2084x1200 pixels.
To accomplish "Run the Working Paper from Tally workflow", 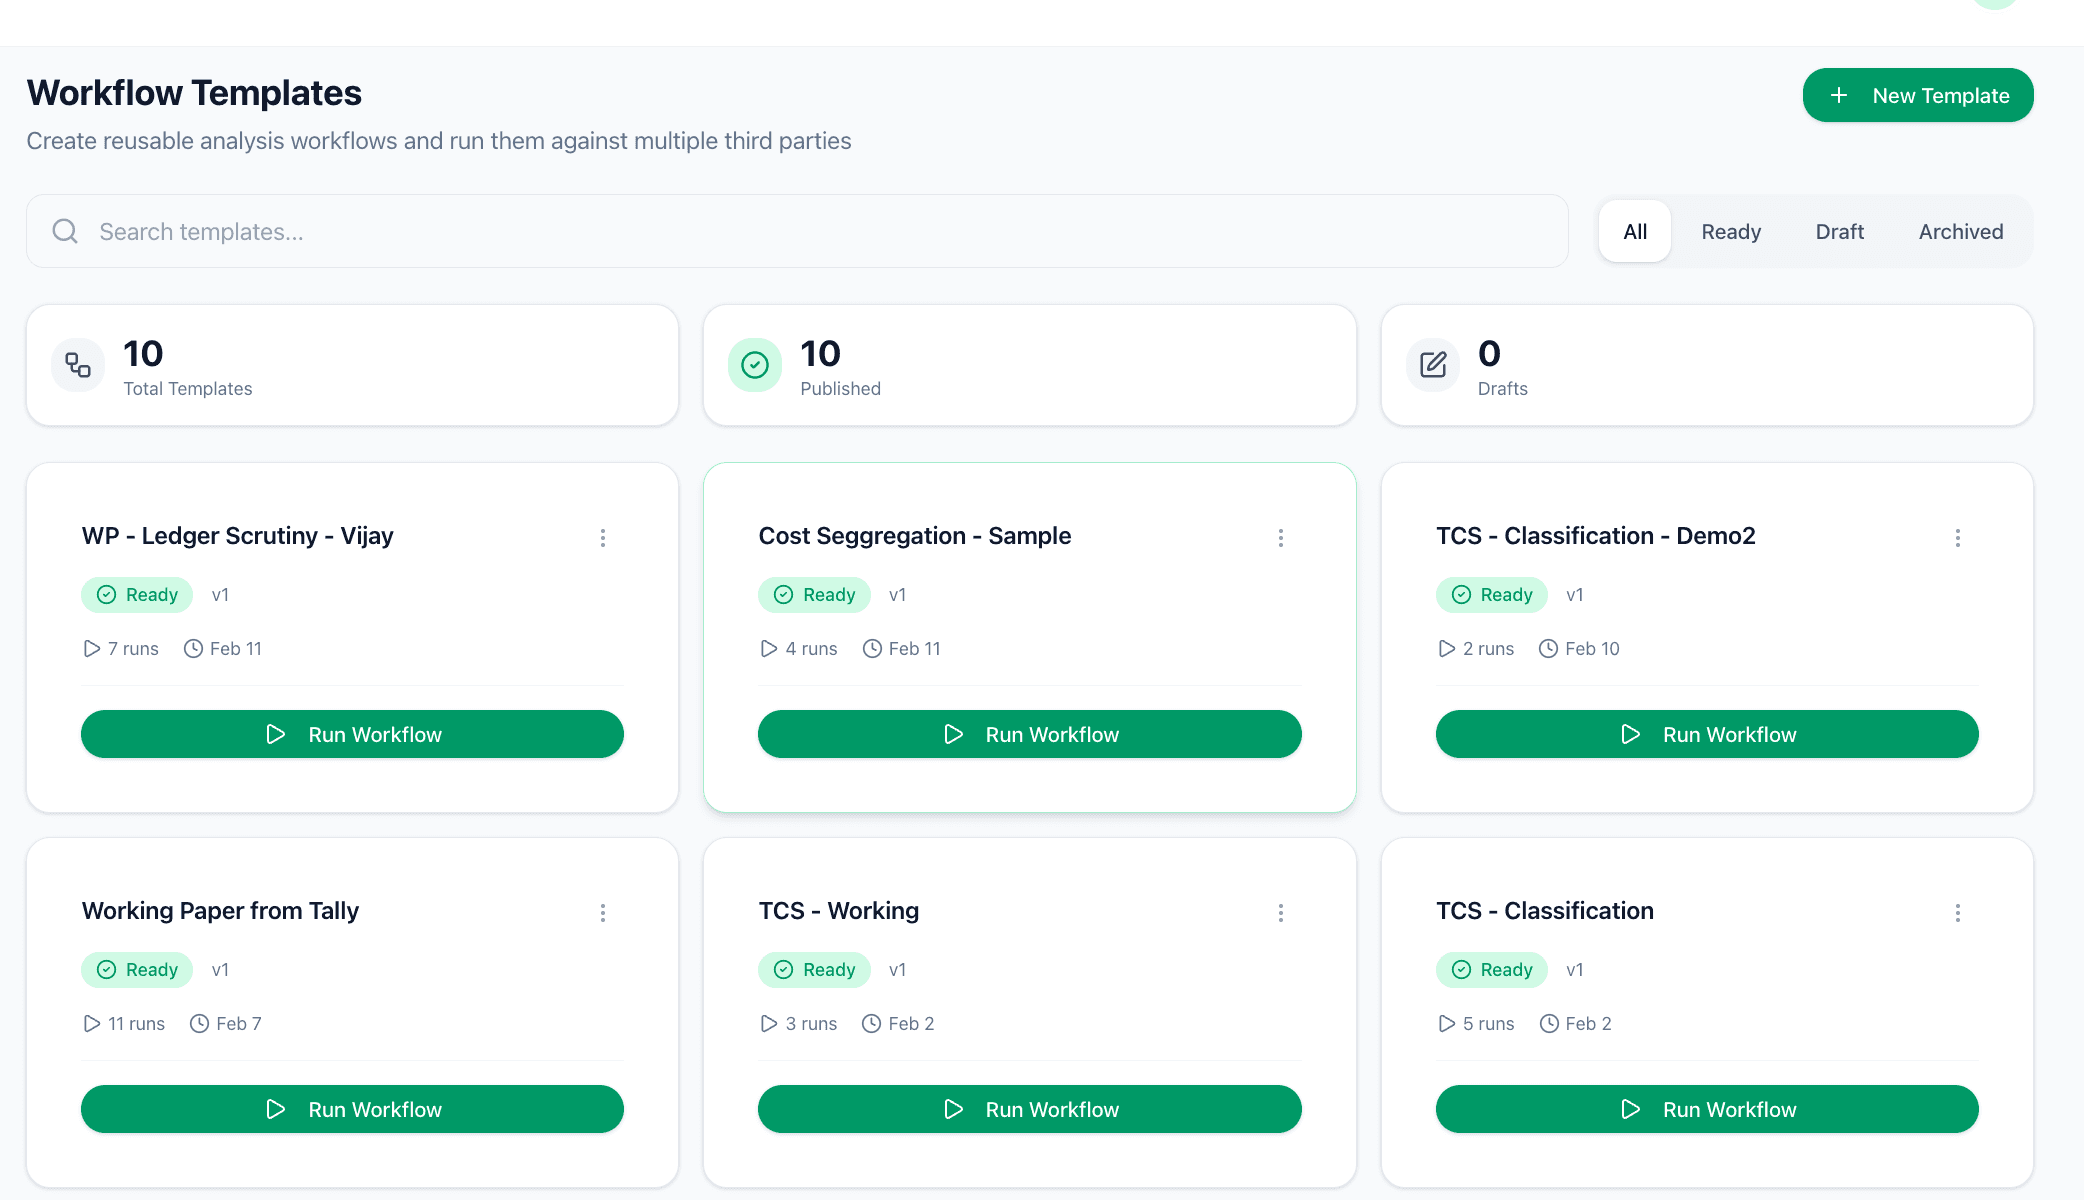I will (x=352, y=1109).
